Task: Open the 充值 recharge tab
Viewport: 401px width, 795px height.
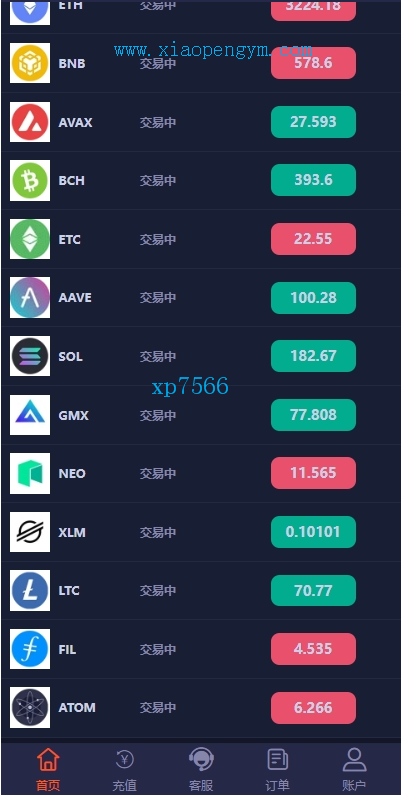Action: [x=125, y=770]
